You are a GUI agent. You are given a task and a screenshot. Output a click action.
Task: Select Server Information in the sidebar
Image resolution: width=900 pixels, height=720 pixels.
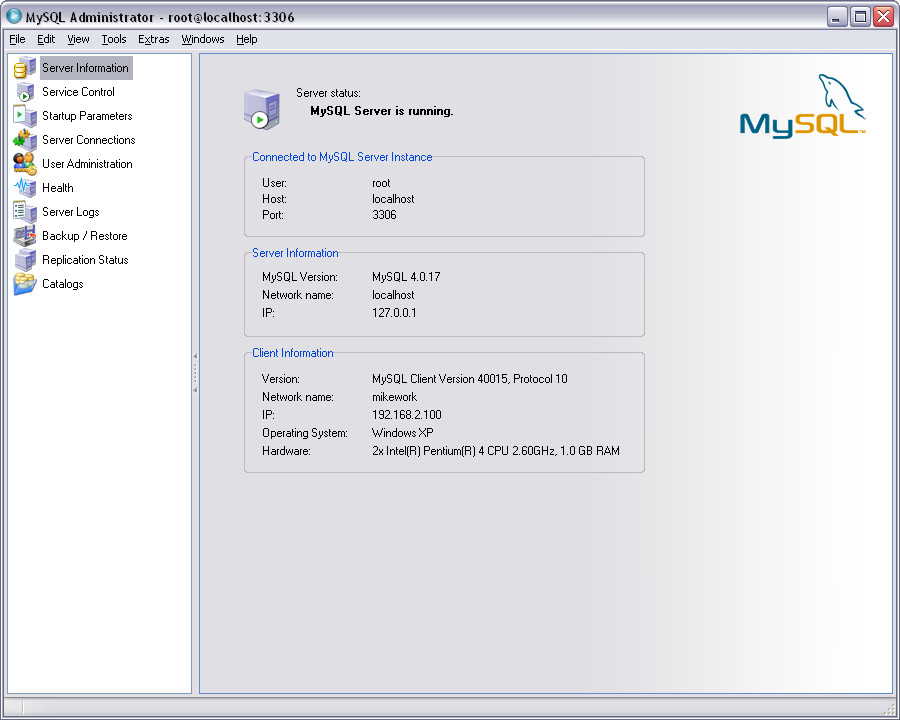(x=86, y=68)
